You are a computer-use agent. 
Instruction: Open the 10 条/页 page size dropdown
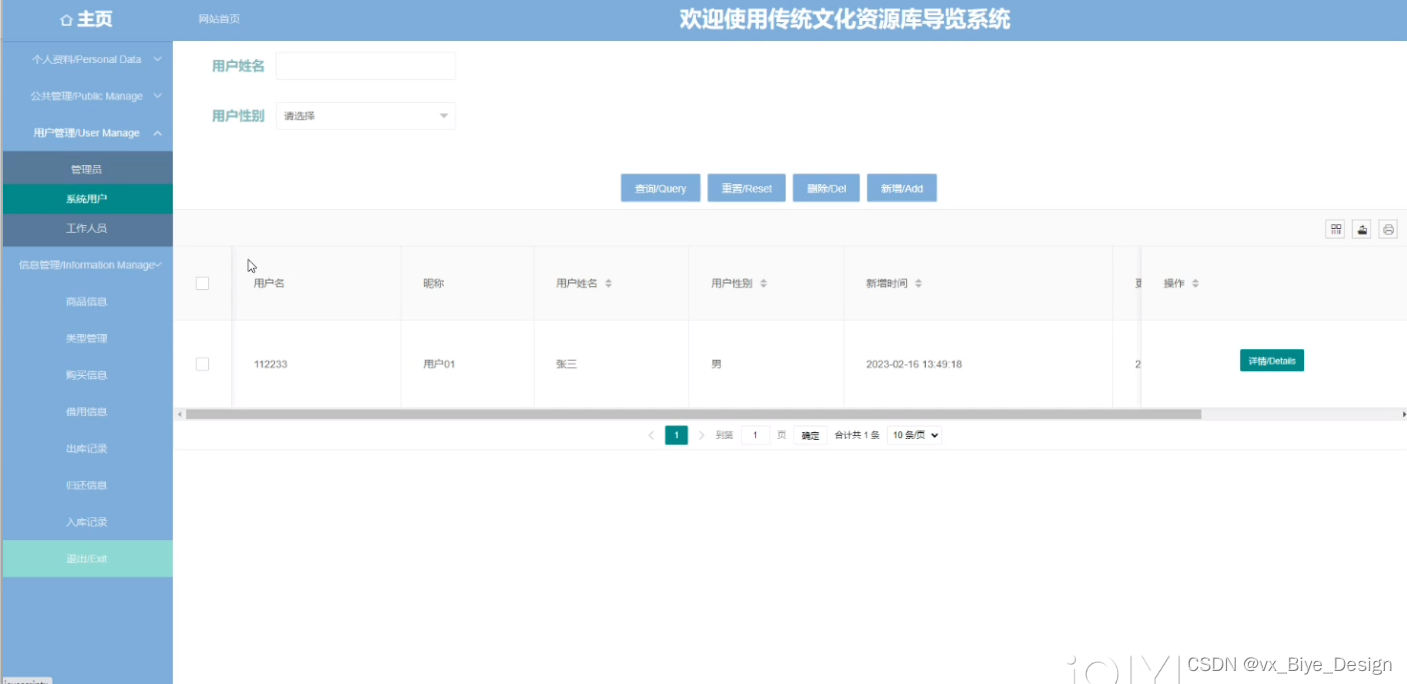914,435
